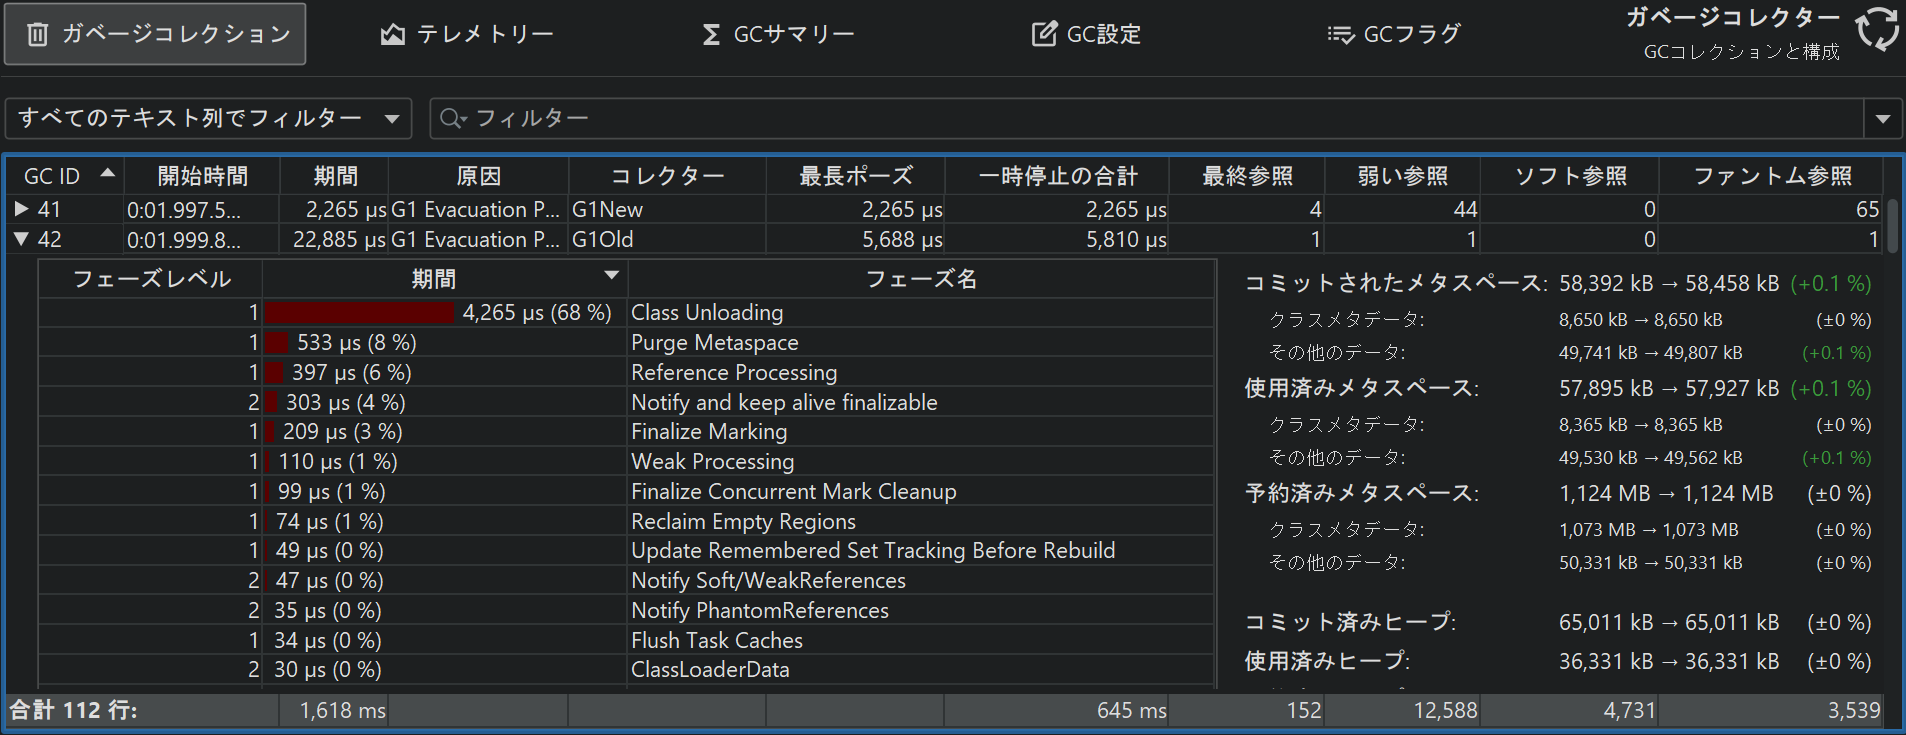Click the edit pencil icon for GC設定

point(1044,35)
